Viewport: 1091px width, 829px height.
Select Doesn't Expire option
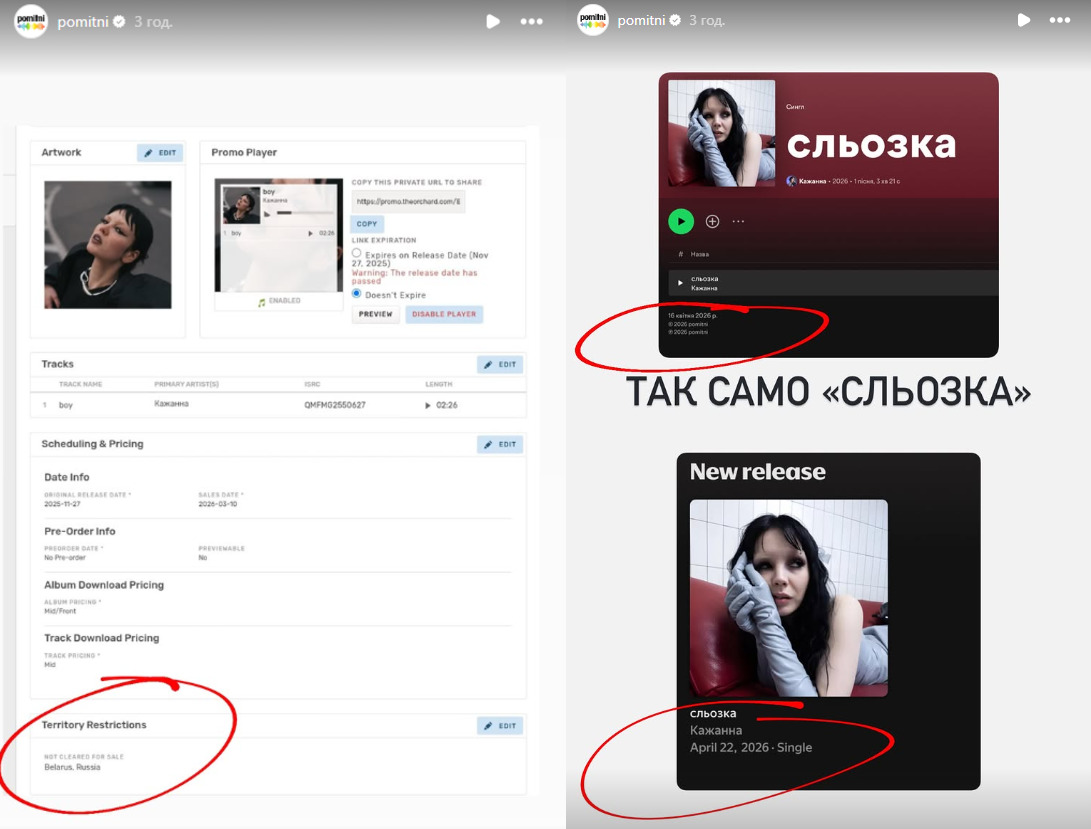point(357,294)
